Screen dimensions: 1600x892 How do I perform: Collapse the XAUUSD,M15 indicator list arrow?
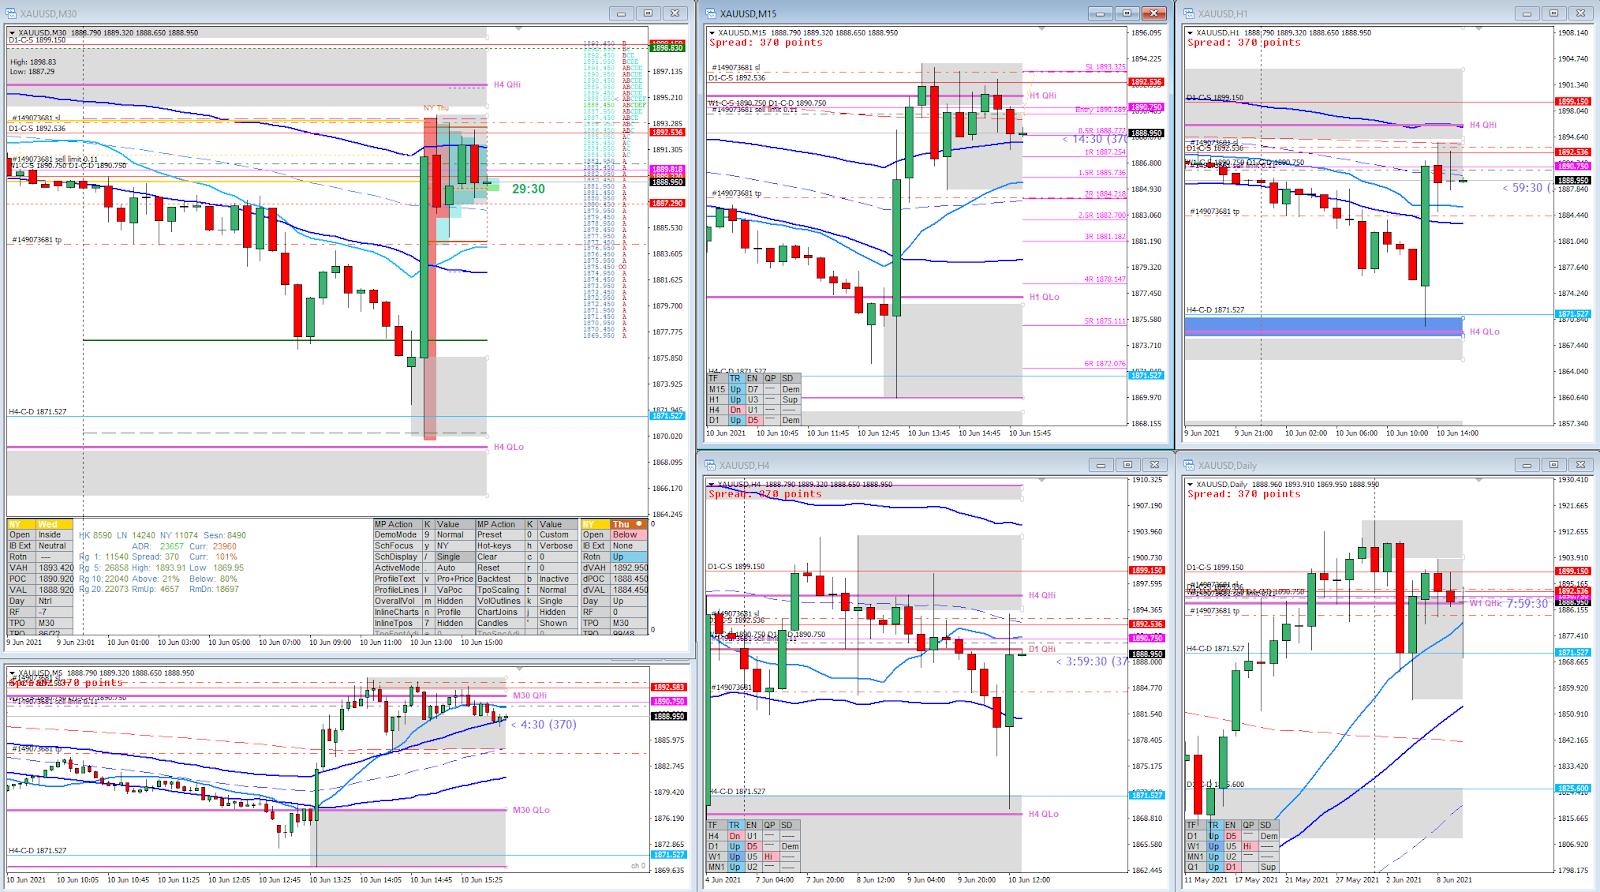pyautogui.click(x=711, y=33)
